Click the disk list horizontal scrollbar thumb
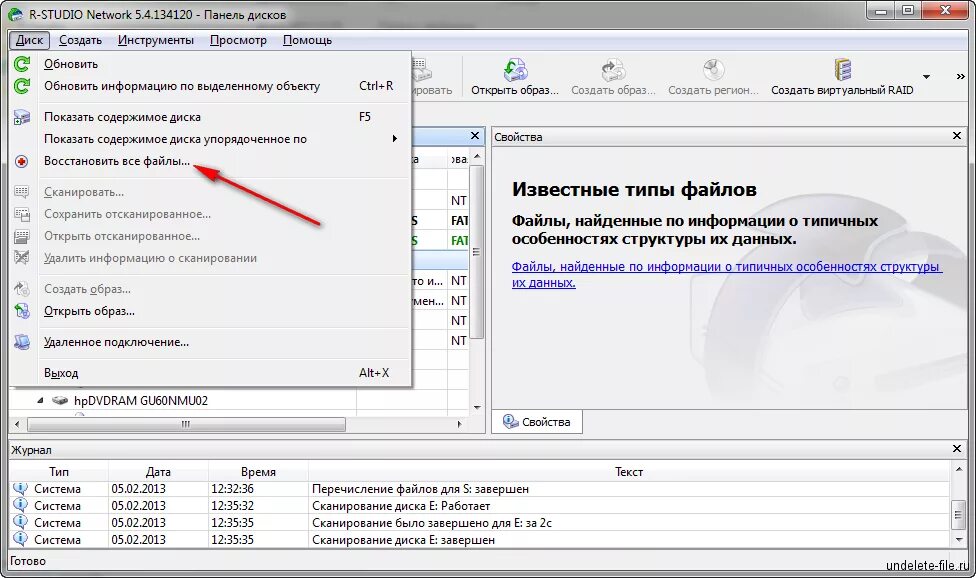 186,424
